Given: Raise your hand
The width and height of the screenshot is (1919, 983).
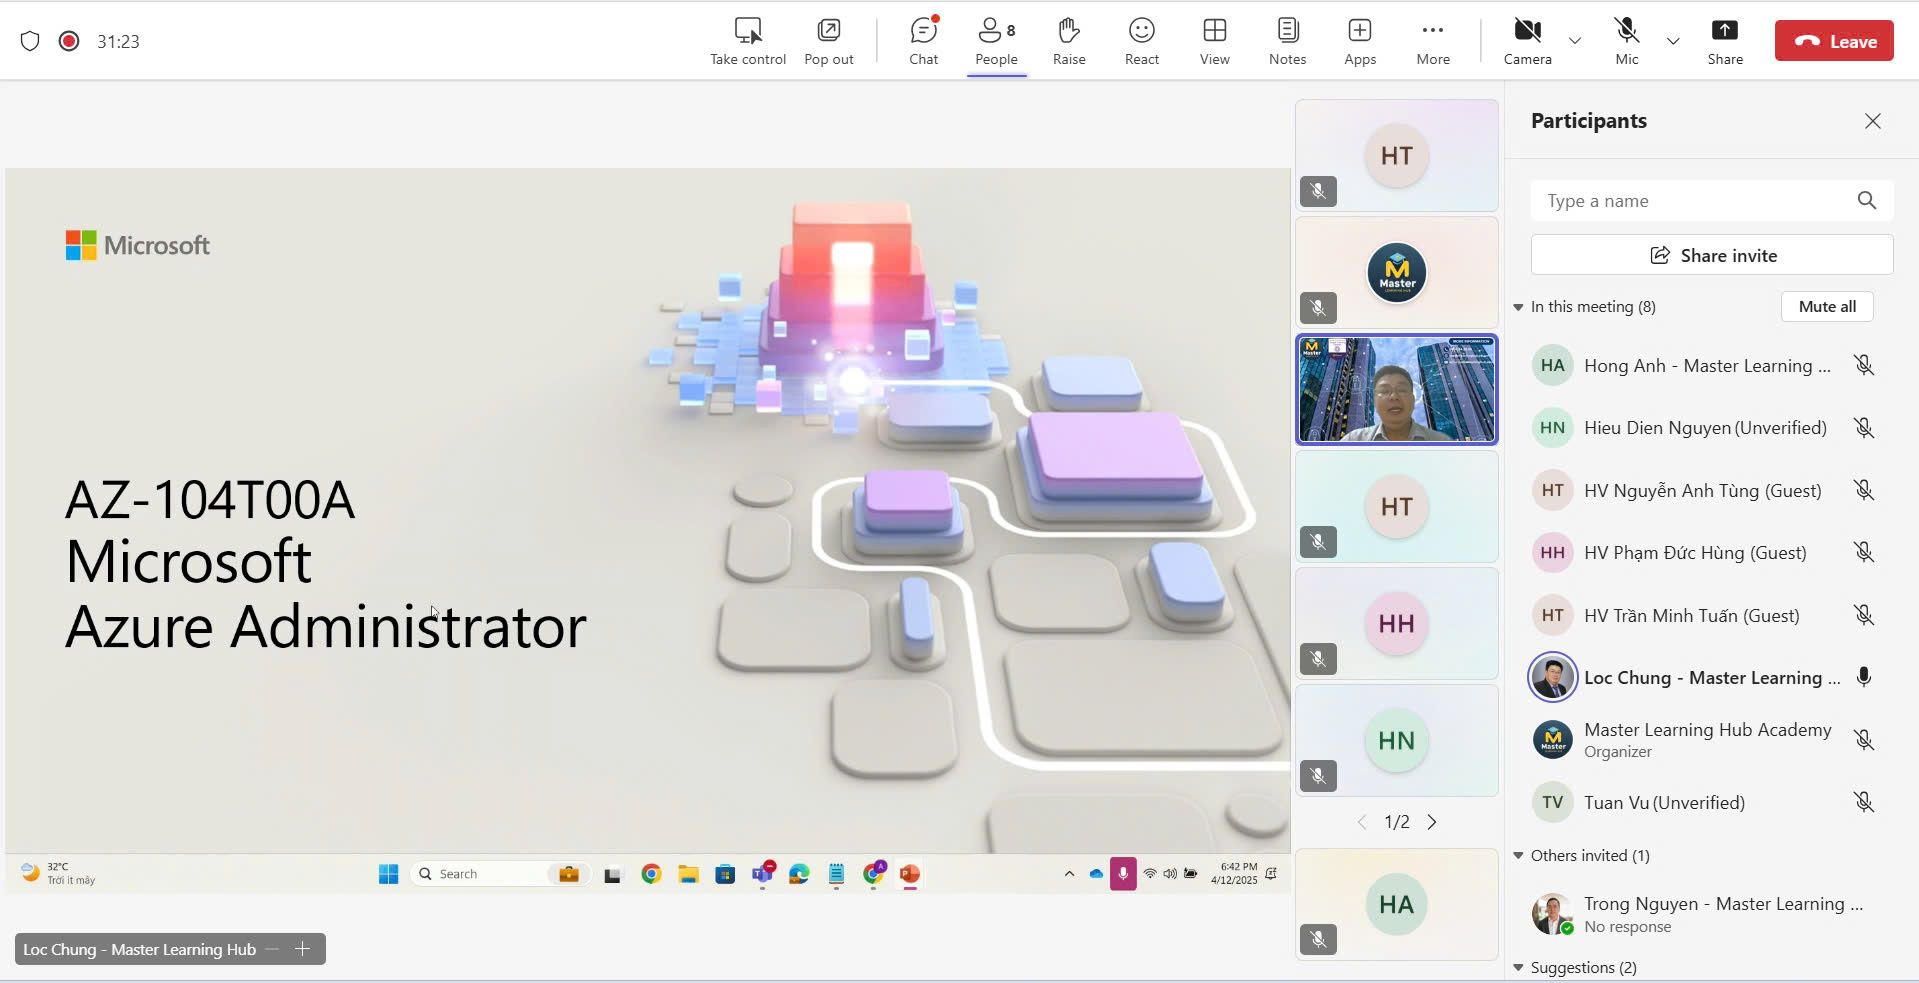Looking at the screenshot, I should point(1069,42).
